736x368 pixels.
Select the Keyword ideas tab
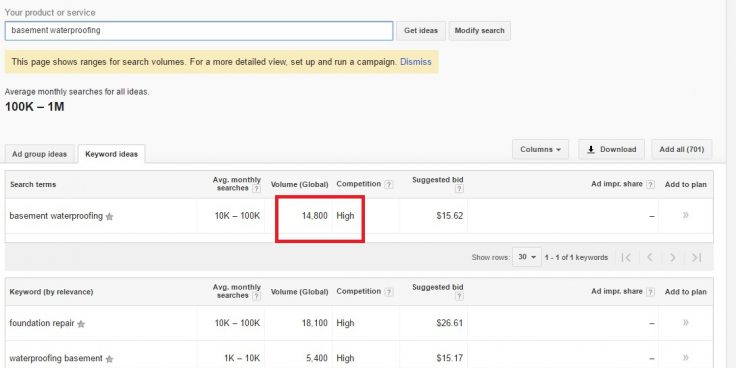(x=112, y=154)
